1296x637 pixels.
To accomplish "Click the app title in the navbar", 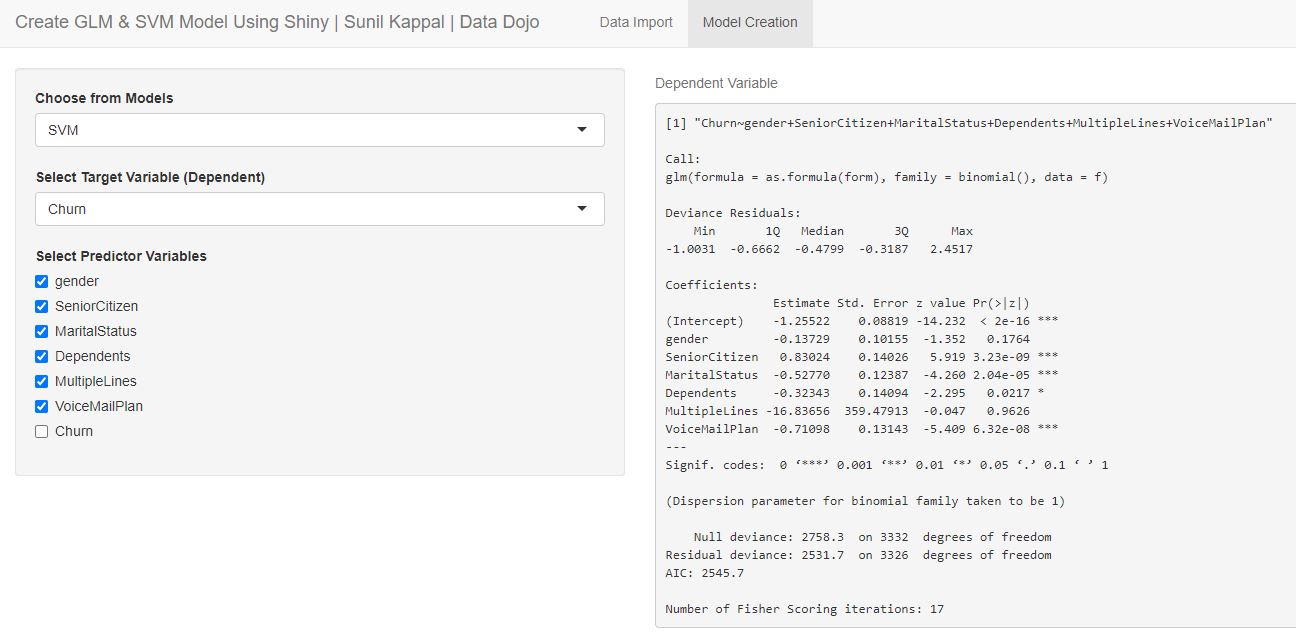I will click(277, 22).
